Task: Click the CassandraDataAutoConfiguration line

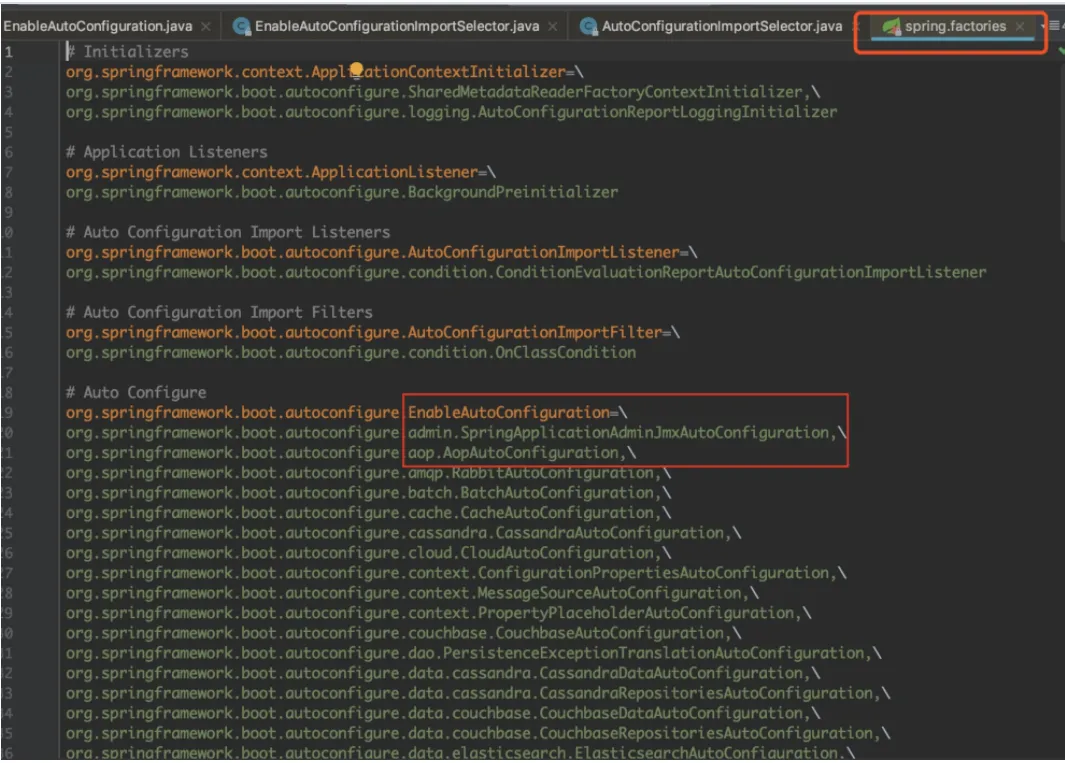Action: [x=443, y=673]
